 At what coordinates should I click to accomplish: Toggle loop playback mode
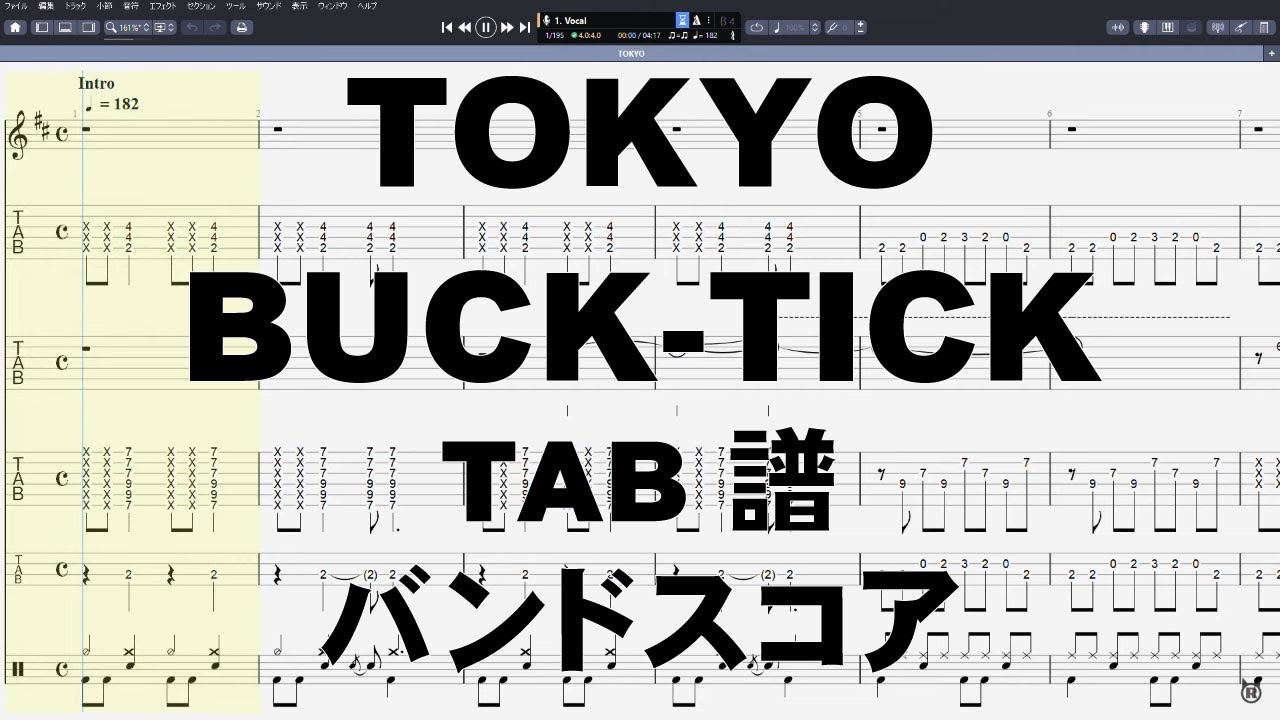point(758,27)
